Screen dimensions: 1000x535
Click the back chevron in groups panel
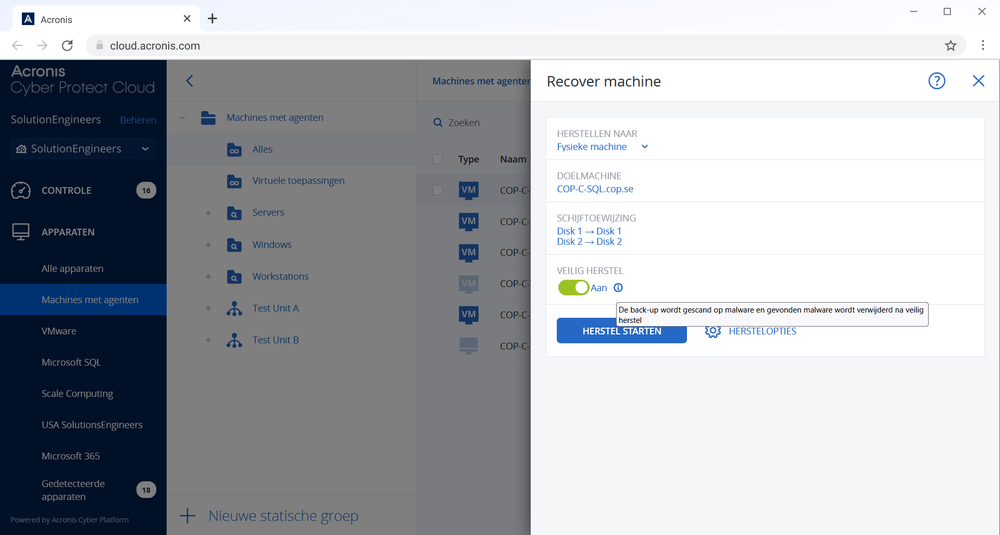[189, 81]
